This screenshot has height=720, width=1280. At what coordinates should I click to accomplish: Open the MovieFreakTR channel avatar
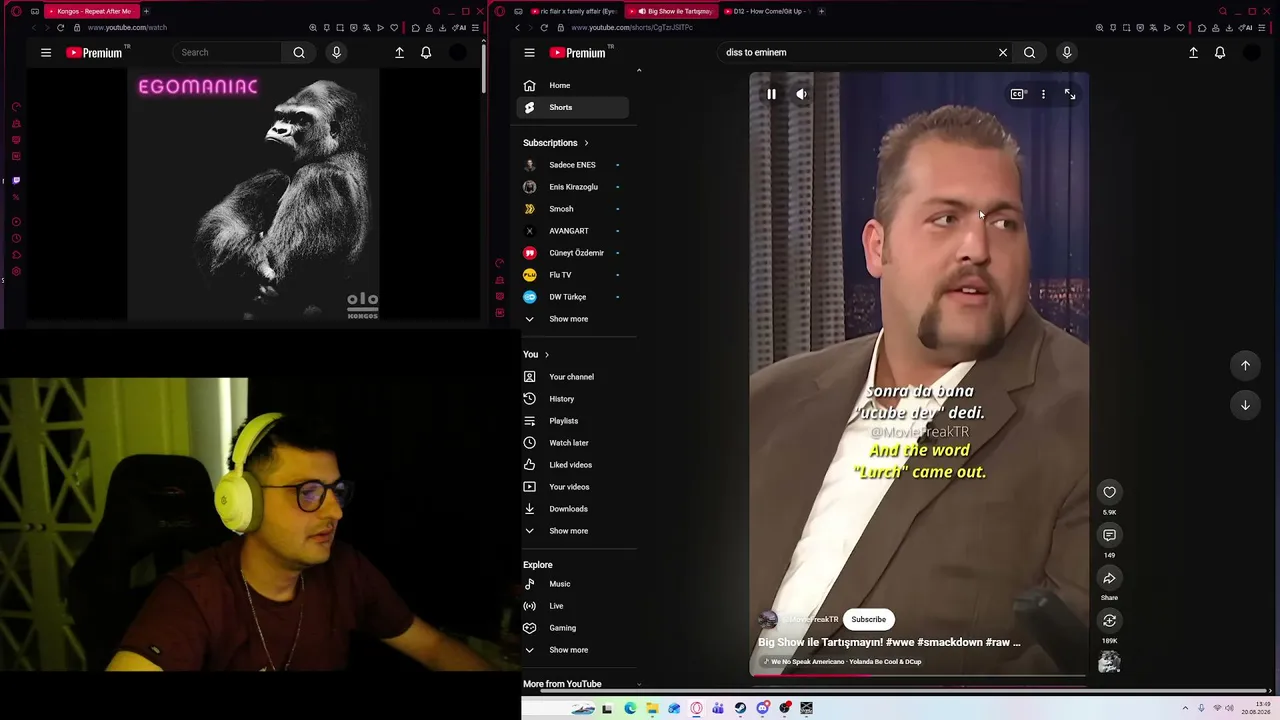(768, 619)
